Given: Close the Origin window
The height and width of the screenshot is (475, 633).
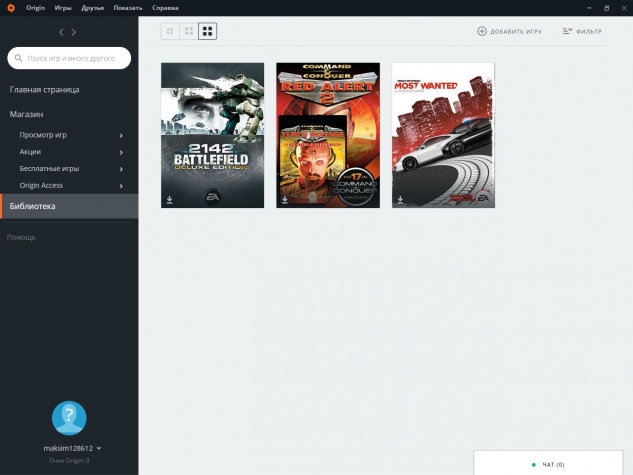Looking at the screenshot, I should click(624, 8).
